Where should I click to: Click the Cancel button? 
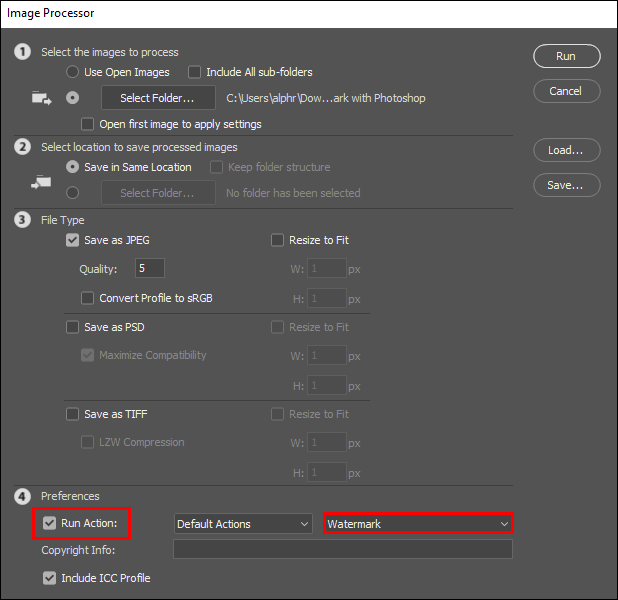(x=566, y=91)
